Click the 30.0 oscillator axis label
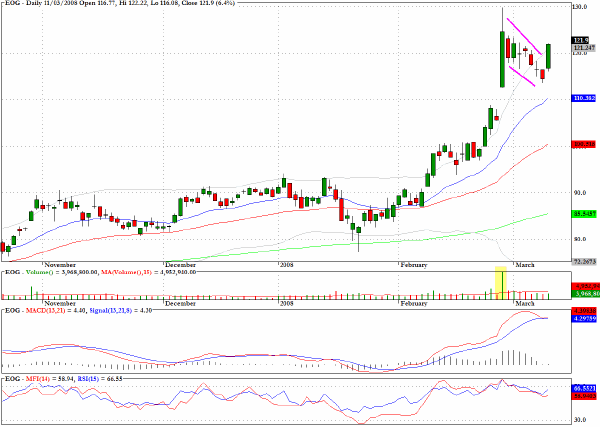This screenshot has width=600, height=427. click(580, 420)
